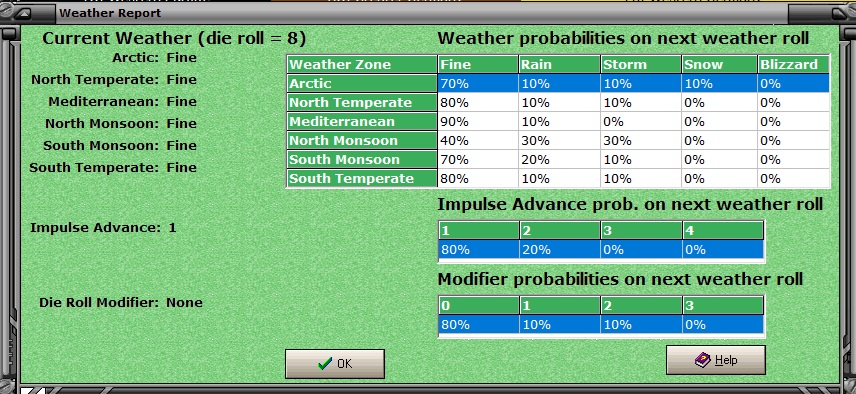
Task: Click the Storm column header
Action: click(x=641, y=64)
